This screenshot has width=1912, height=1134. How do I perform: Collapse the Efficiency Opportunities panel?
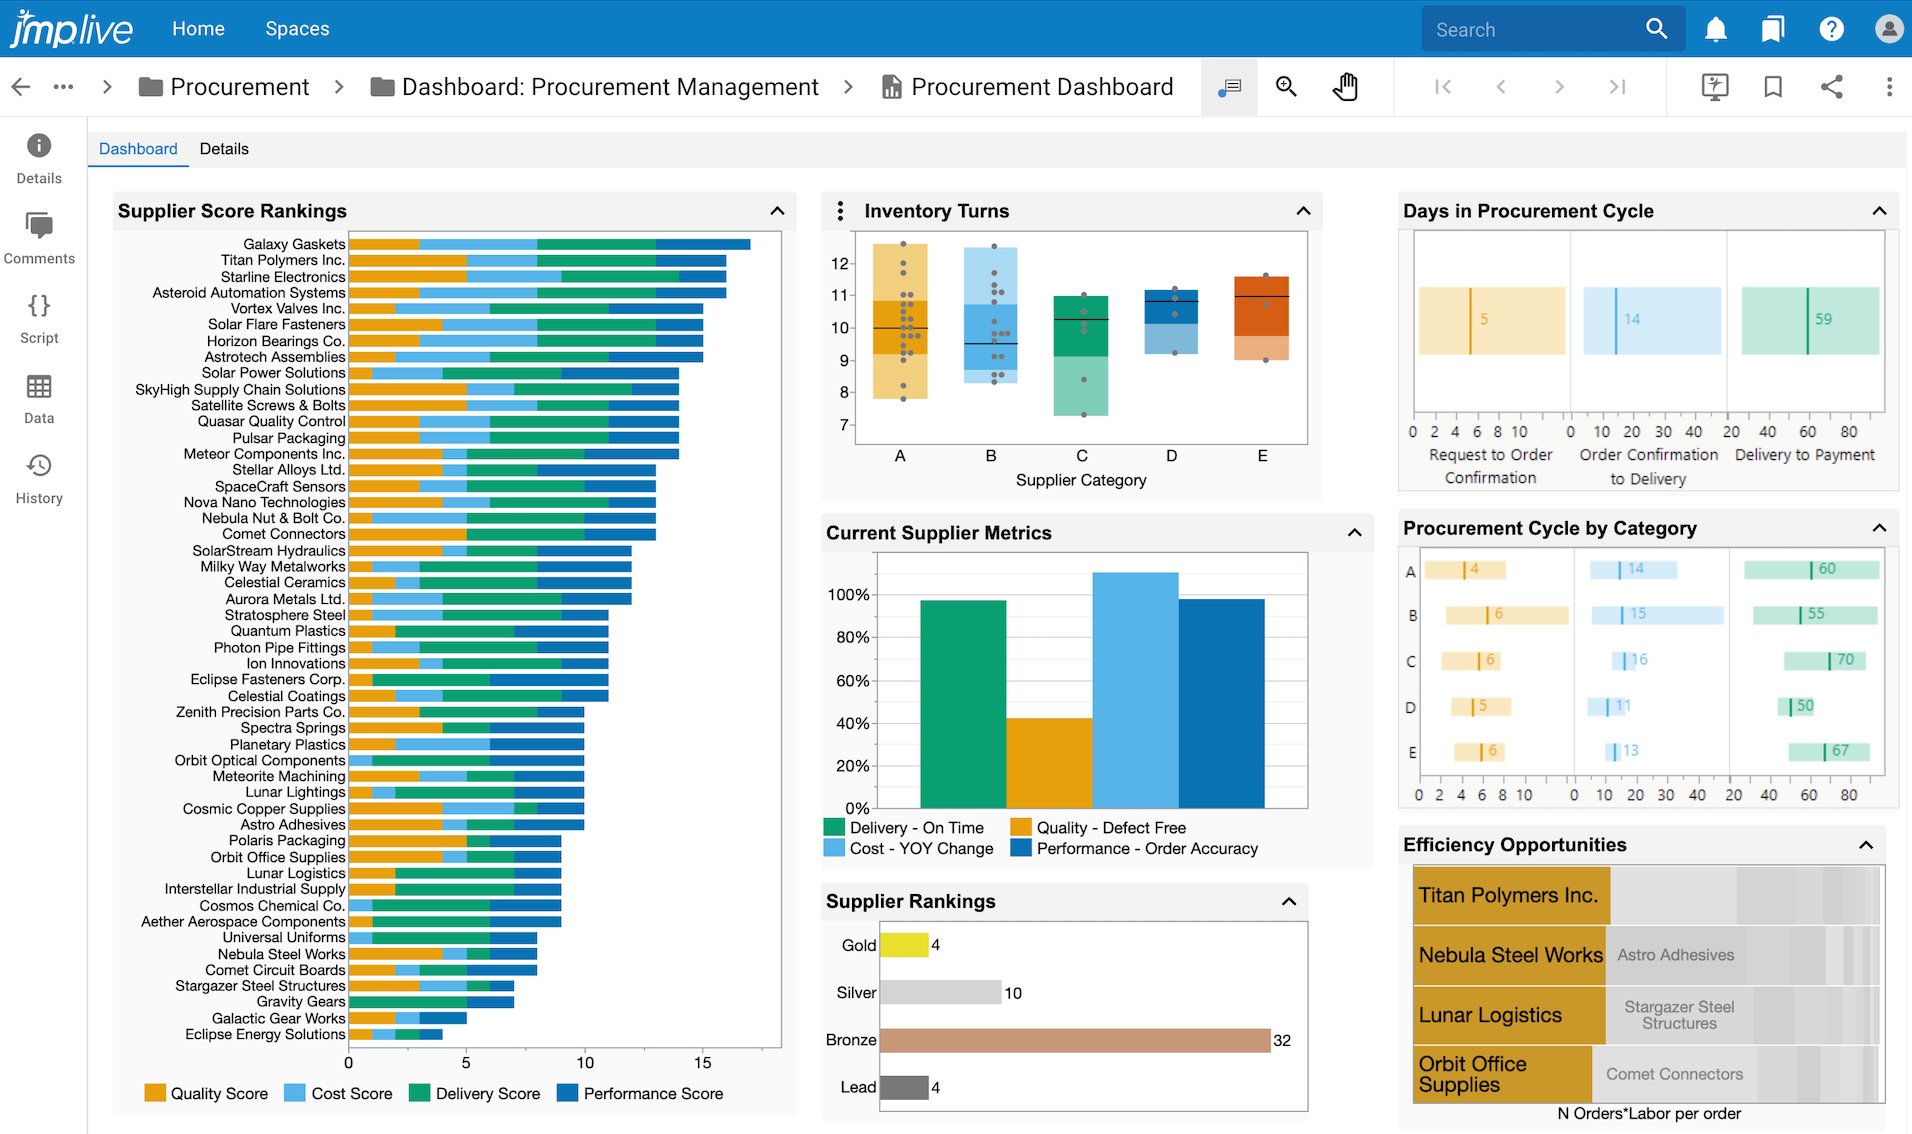click(x=1865, y=845)
